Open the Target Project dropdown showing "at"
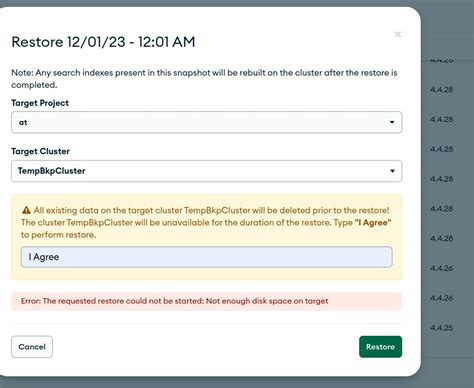This screenshot has width=474, height=388. click(206, 122)
